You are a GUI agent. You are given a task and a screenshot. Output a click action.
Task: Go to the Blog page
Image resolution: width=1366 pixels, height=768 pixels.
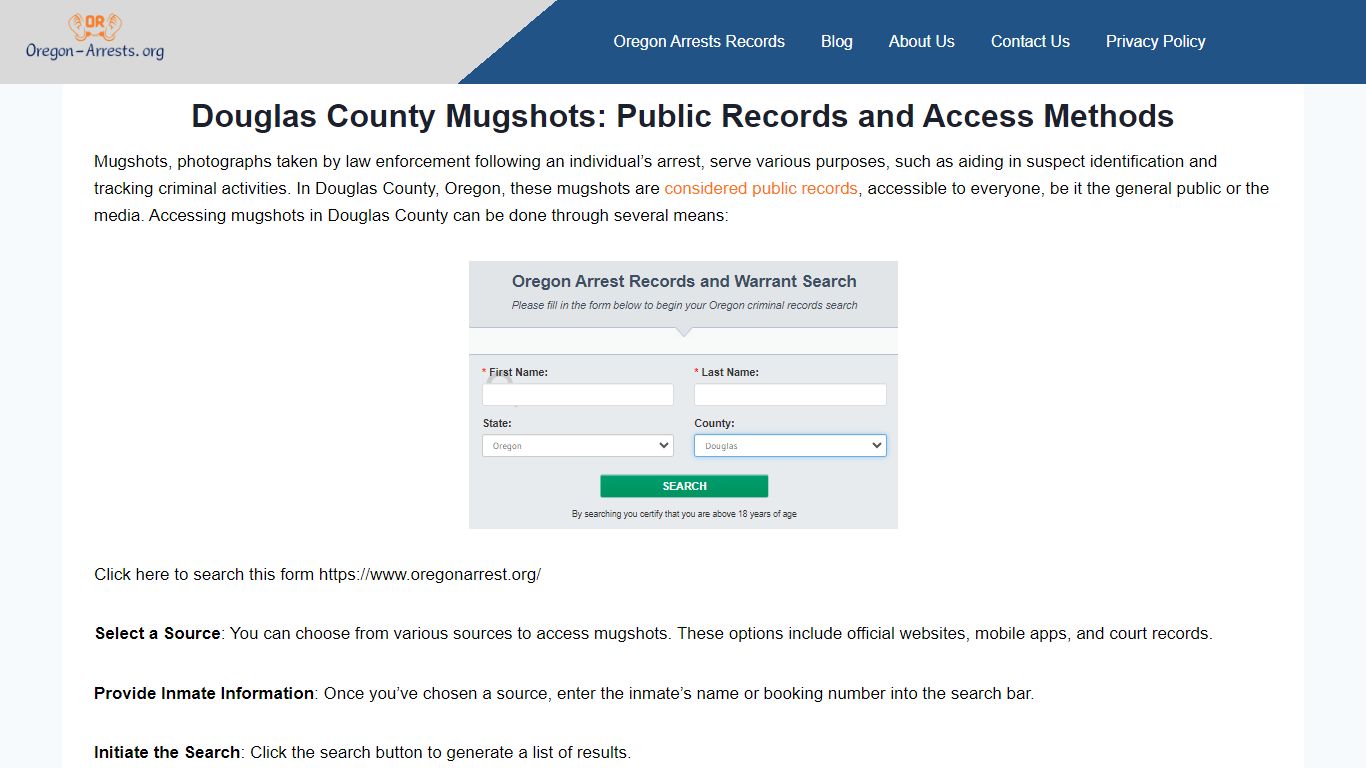(837, 41)
